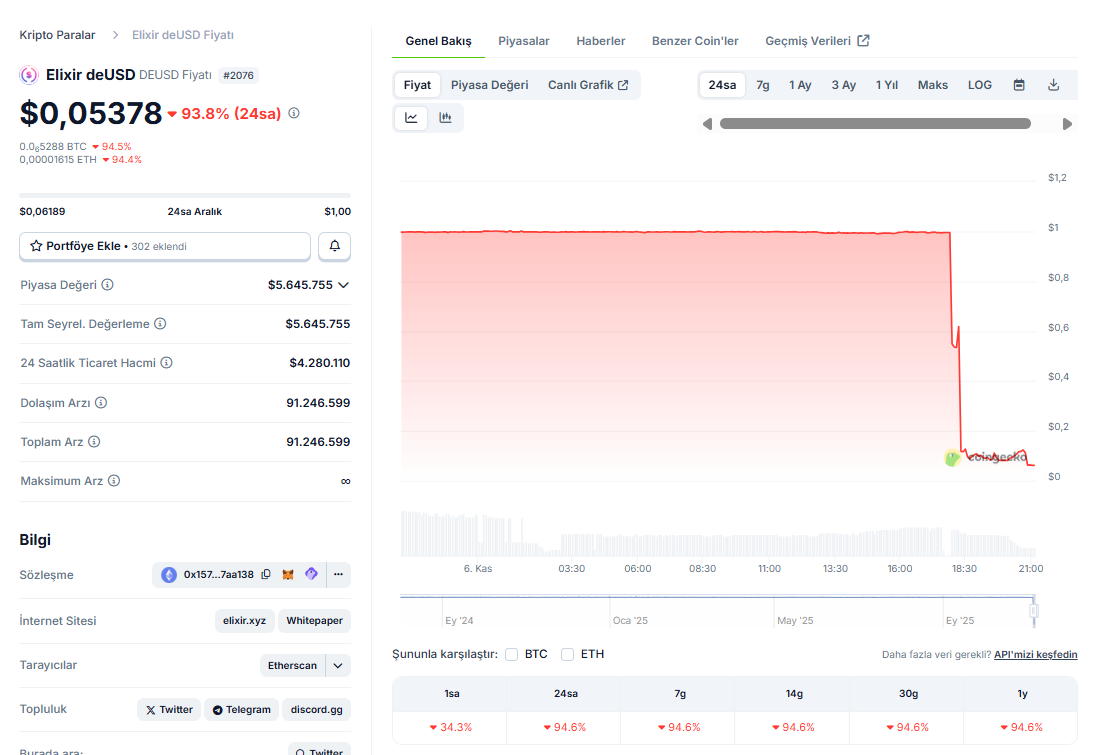Click the right handle of chart navigator
The height and width of the screenshot is (755, 1097).
coord(1034,610)
